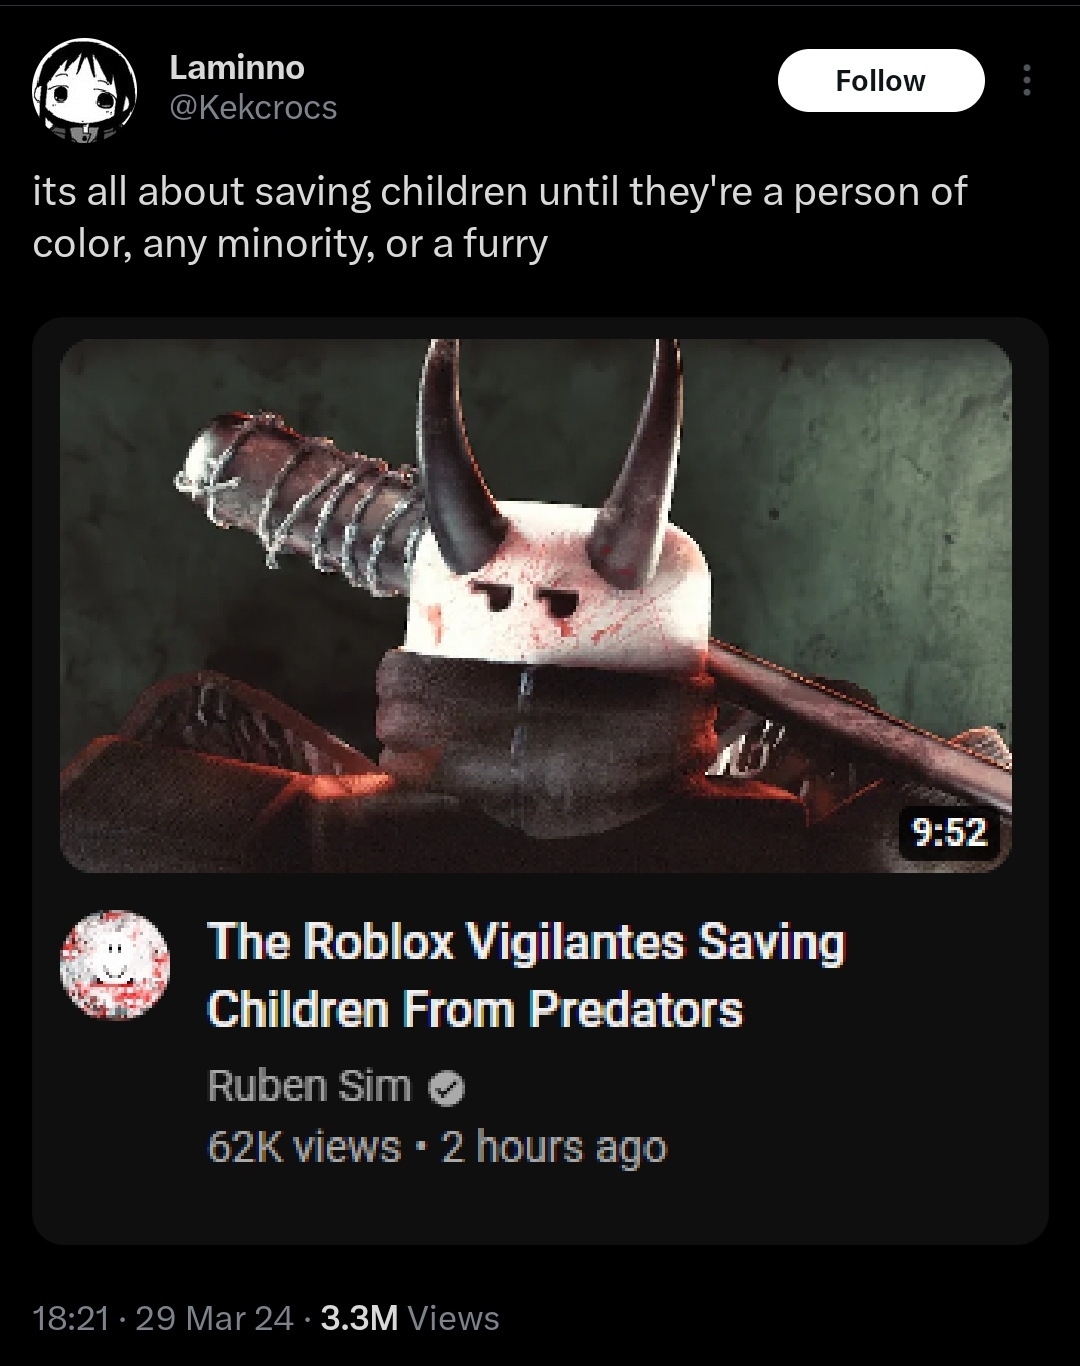The width and height of the screenshot is (1080, 1366).
Task: Click the verified checkmark badge beside Ruben Sim
Action: [447, 1088]
